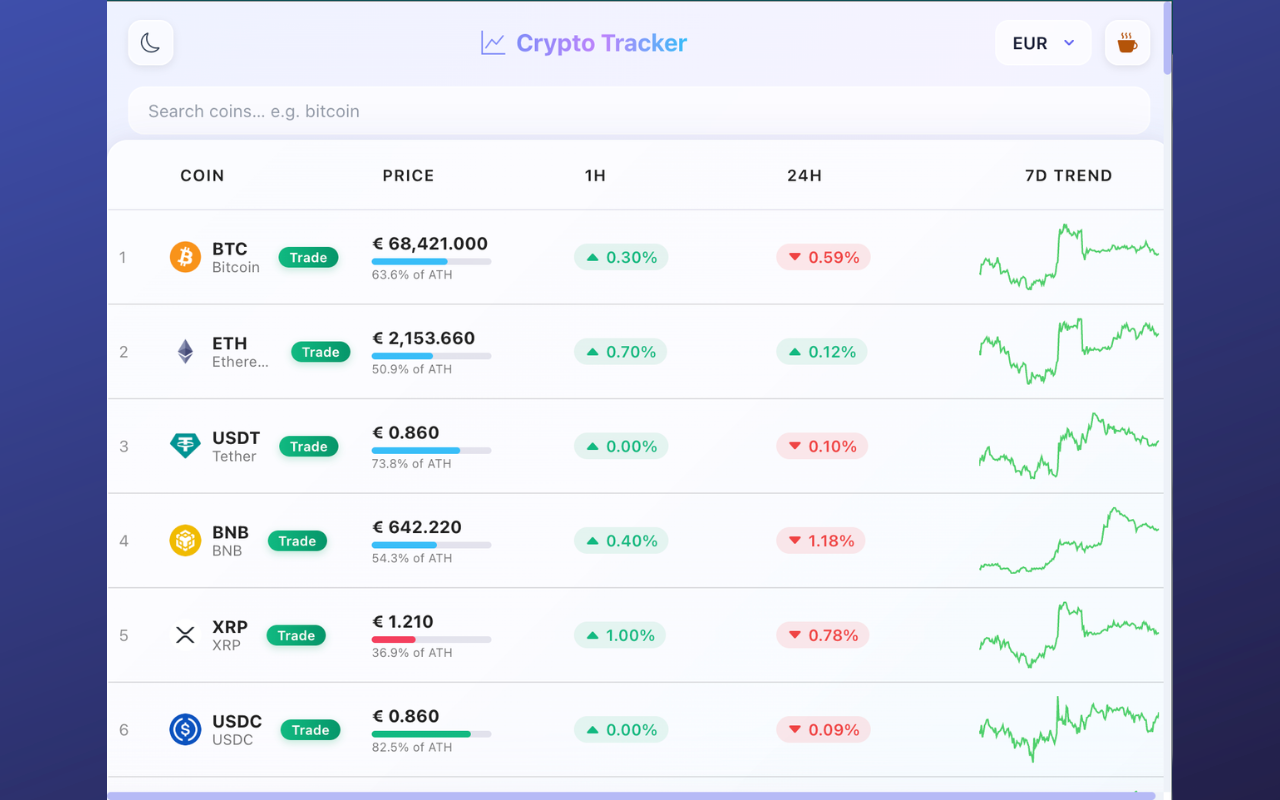The image size is (1280, 800).
Task: Click Bitcoin's 0.30% 1H change badge
Action: click(x=621, y=257)
